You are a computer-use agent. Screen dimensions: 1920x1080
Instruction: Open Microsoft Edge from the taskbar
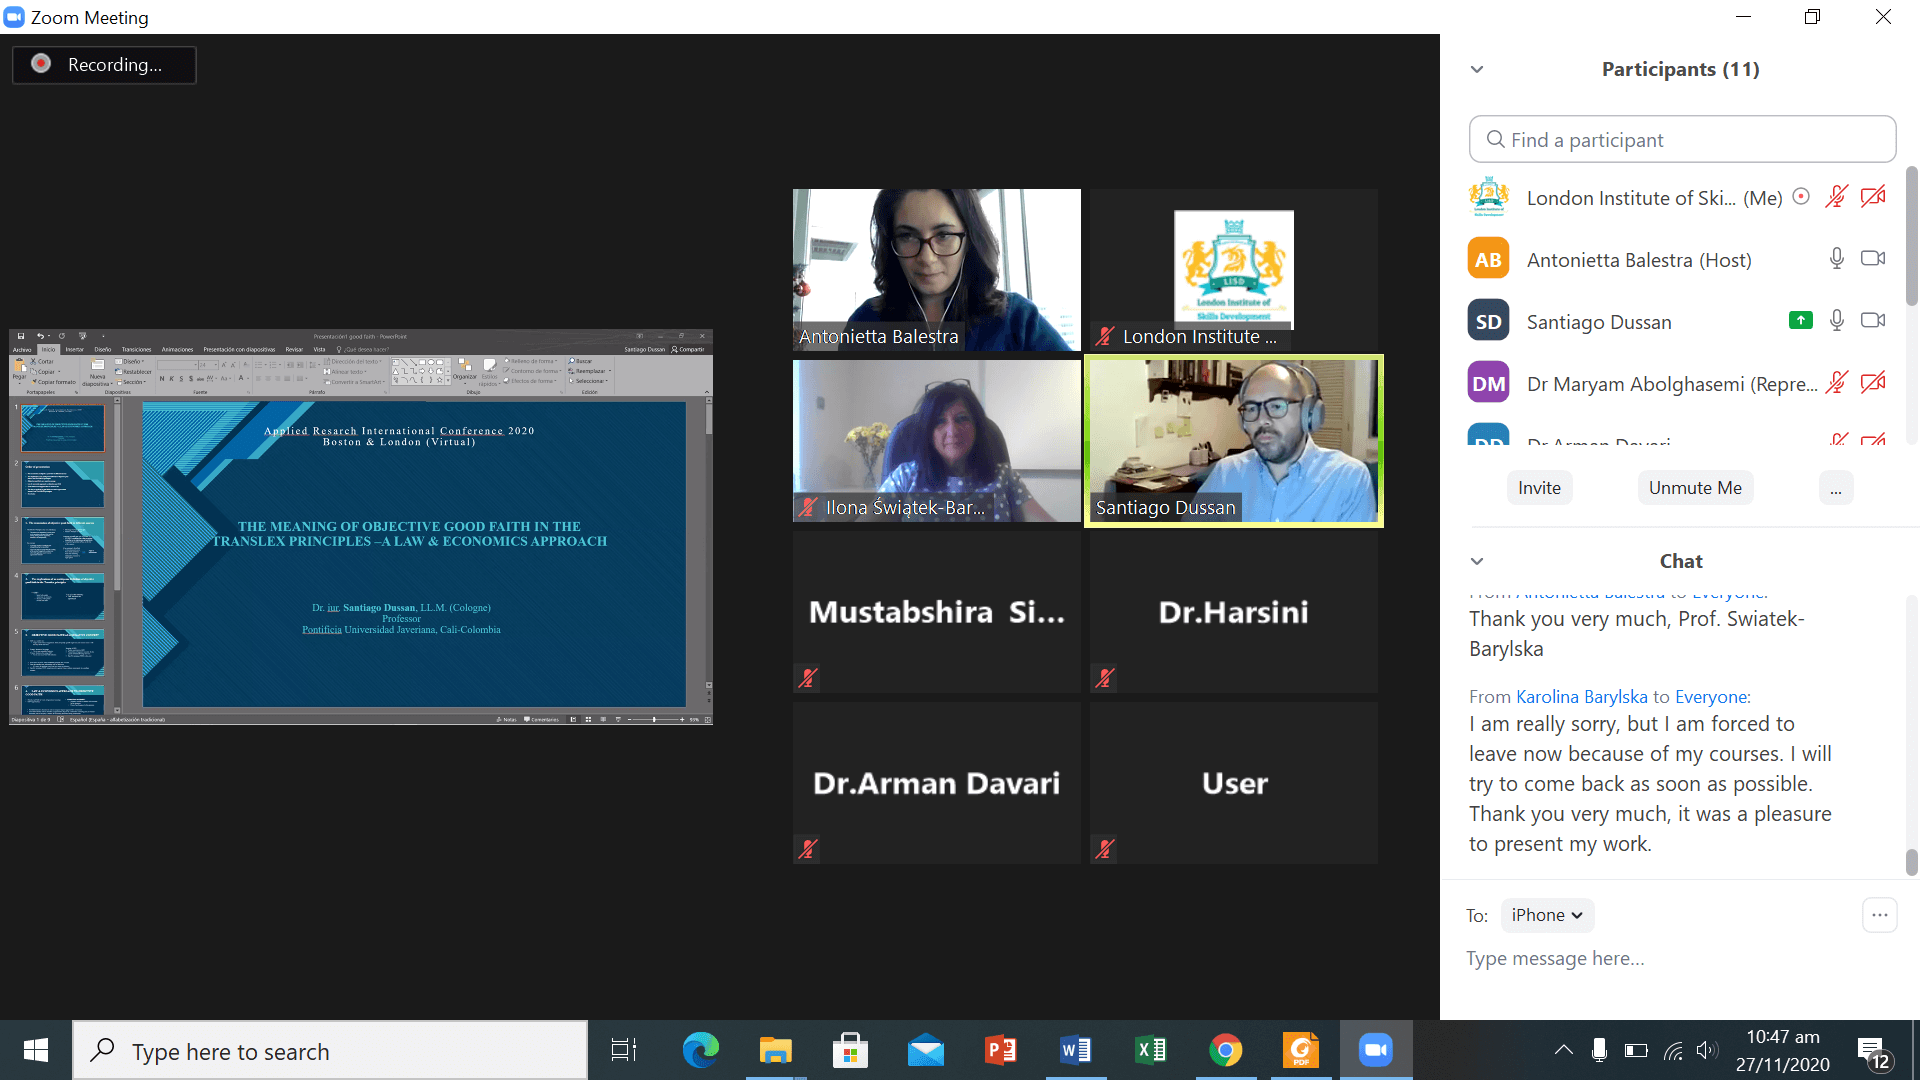point(700,1050)
